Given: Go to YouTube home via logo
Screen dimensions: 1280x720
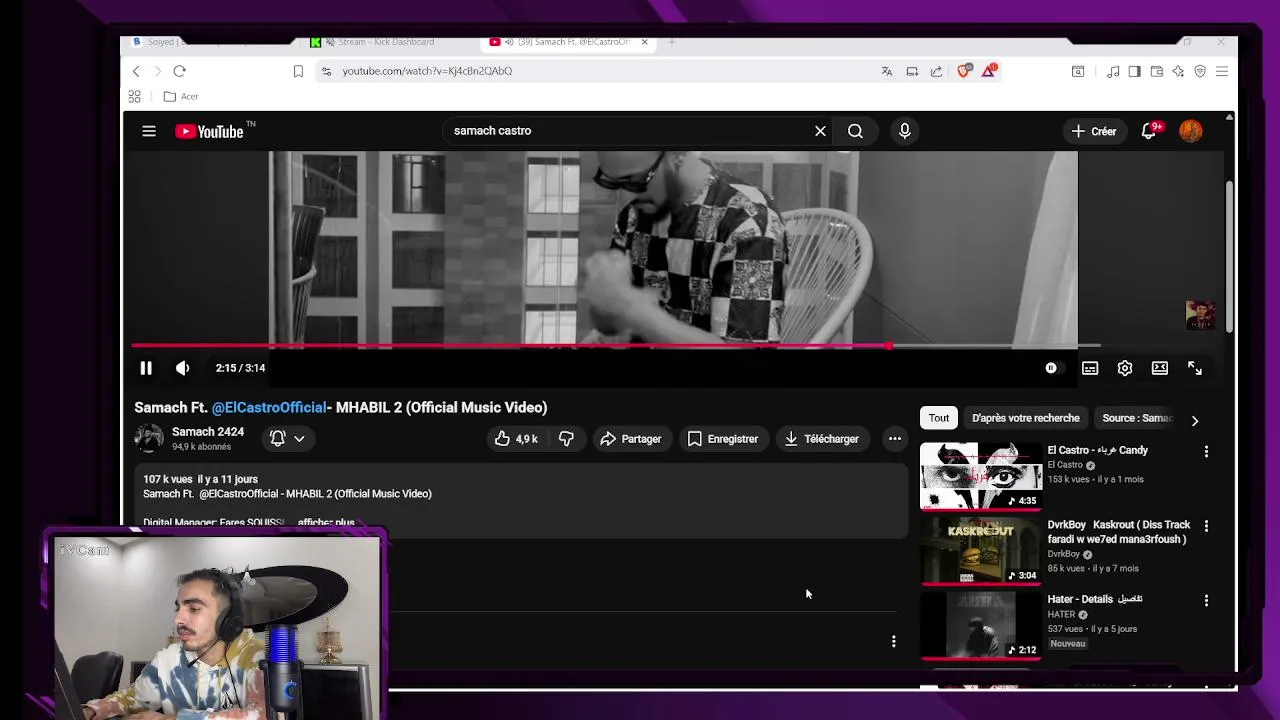Looking at the screenshot, I should 210,131.
